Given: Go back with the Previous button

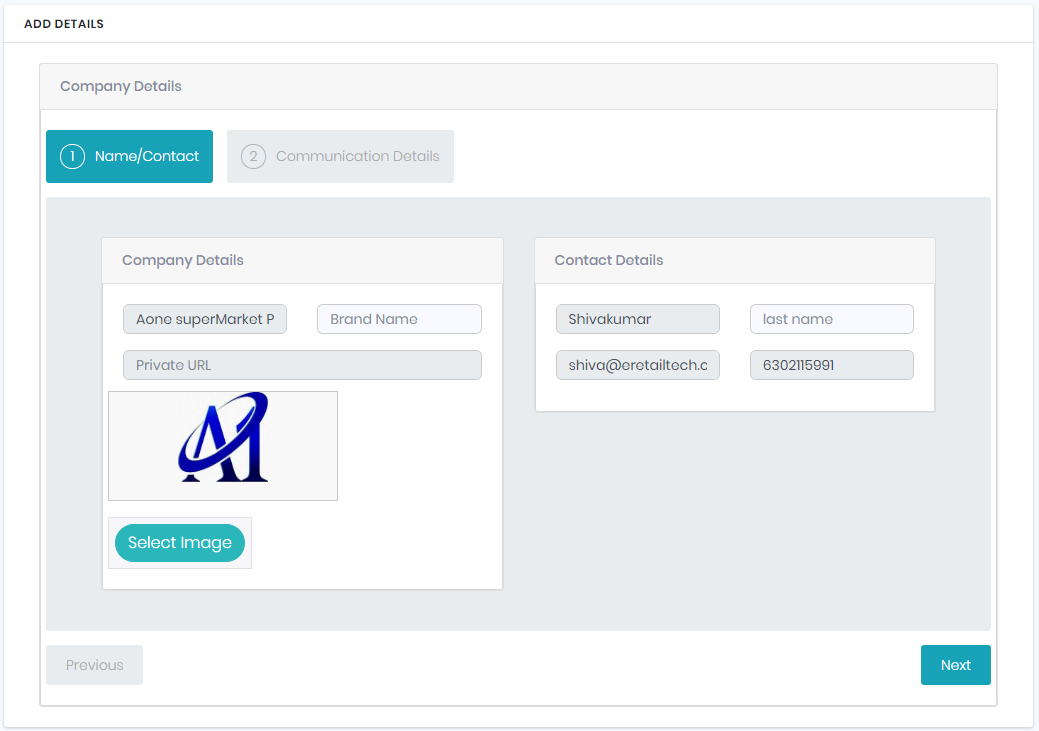Looking at the screenshot, I should point(94,665).
